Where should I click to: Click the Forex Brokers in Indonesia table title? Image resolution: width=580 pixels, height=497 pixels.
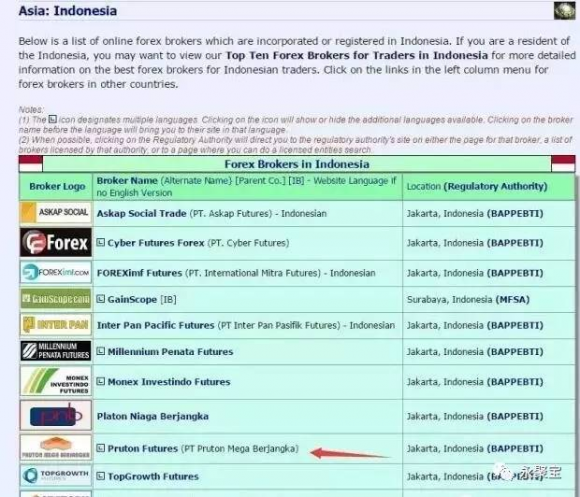coord(297,164)
